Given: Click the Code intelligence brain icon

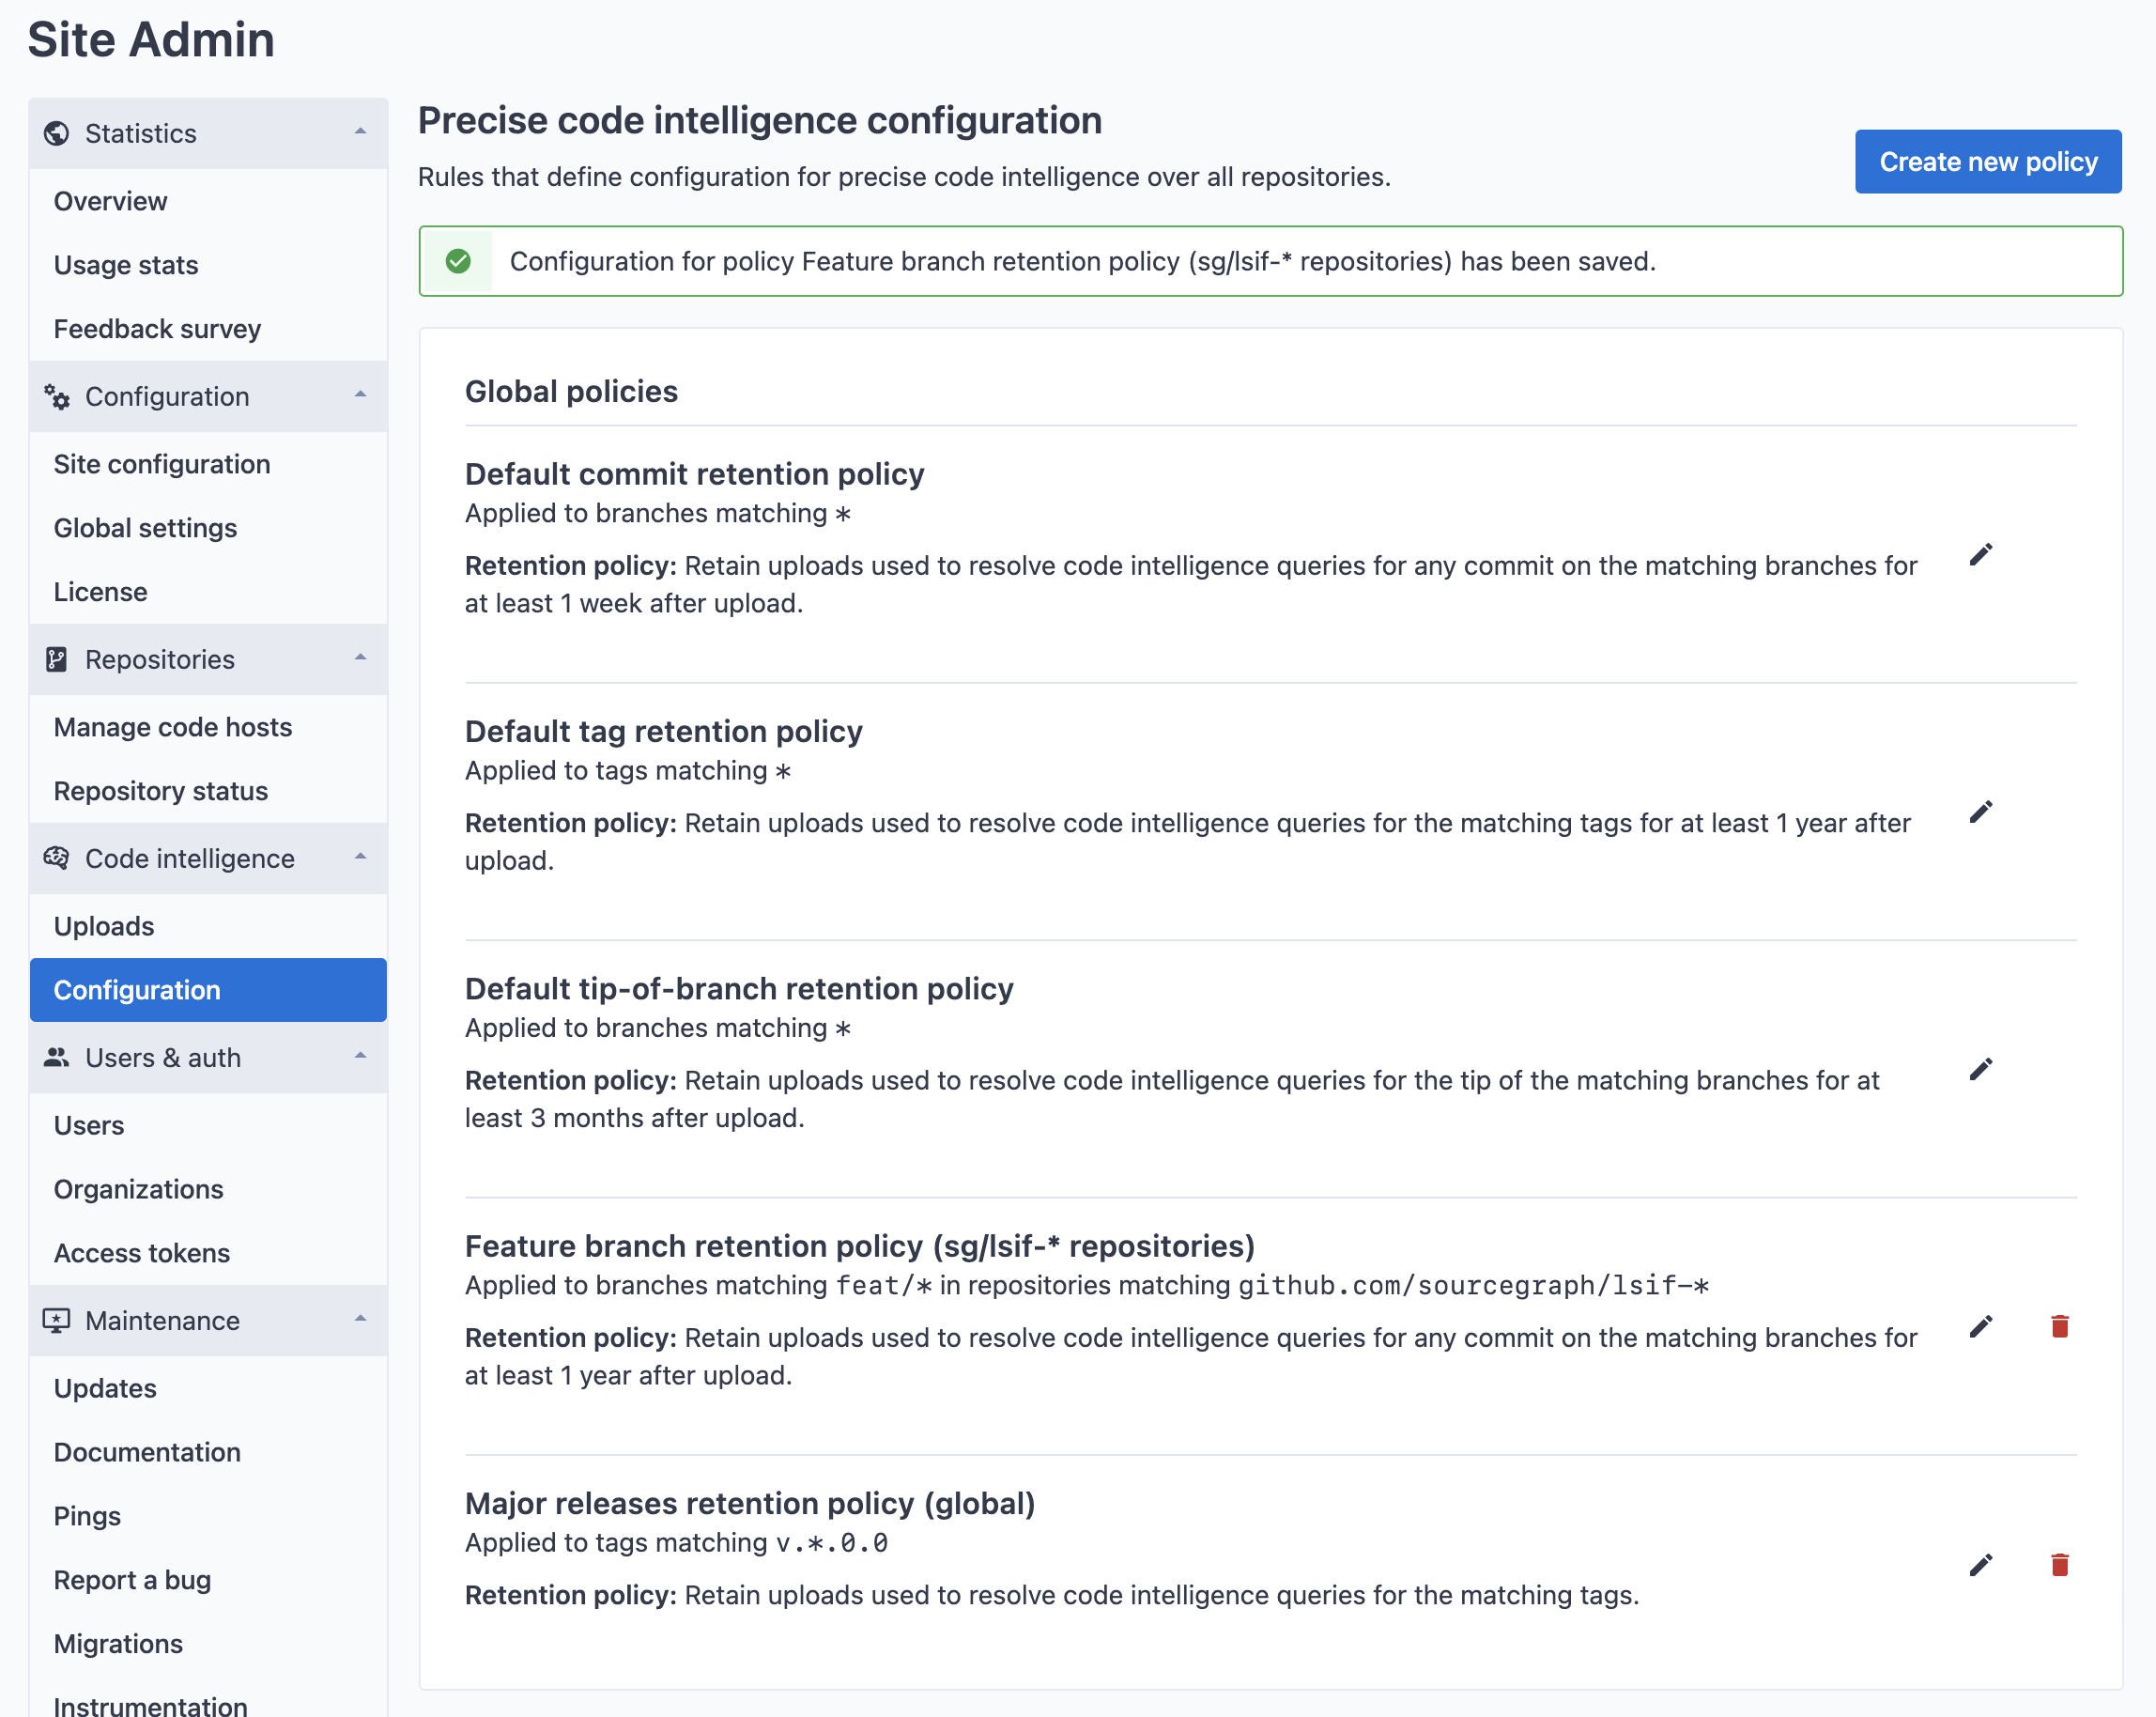Looking at the screenshot, I should pos(57,858).
